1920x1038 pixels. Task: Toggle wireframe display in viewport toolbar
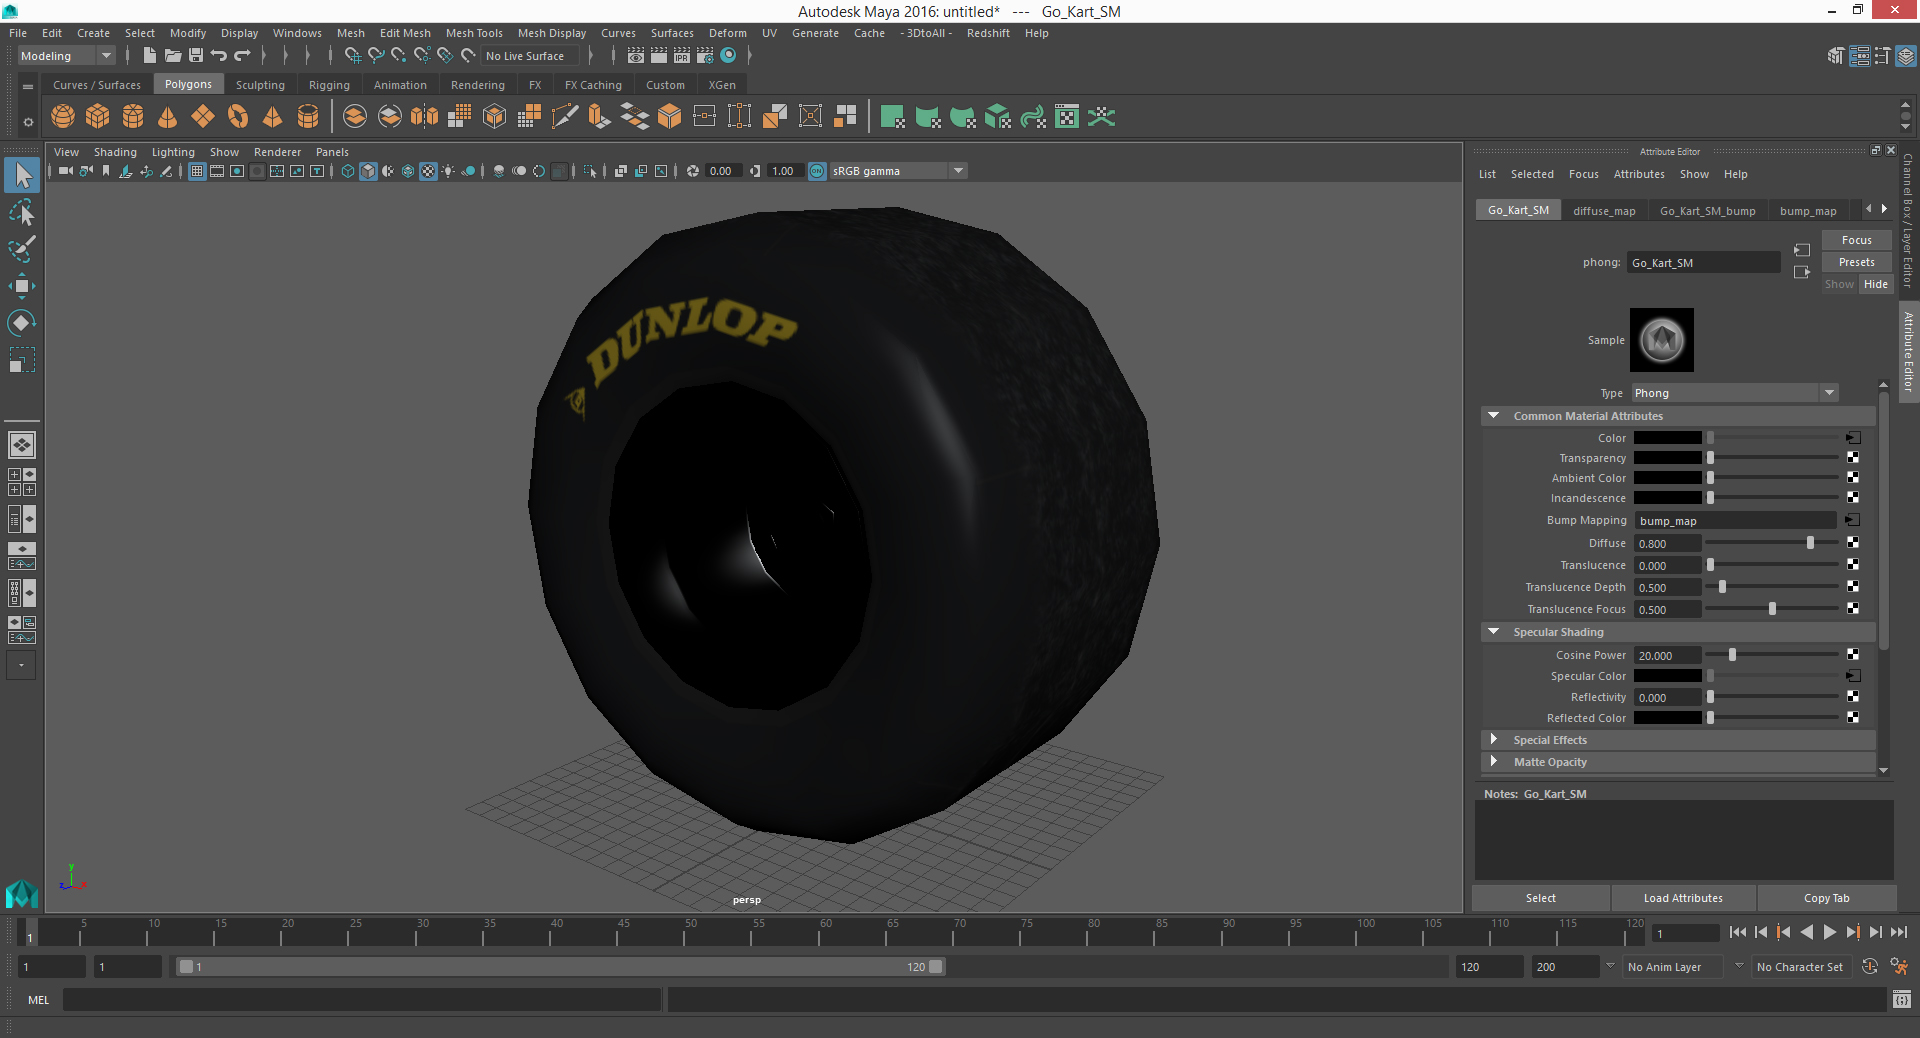pos(348,171)
